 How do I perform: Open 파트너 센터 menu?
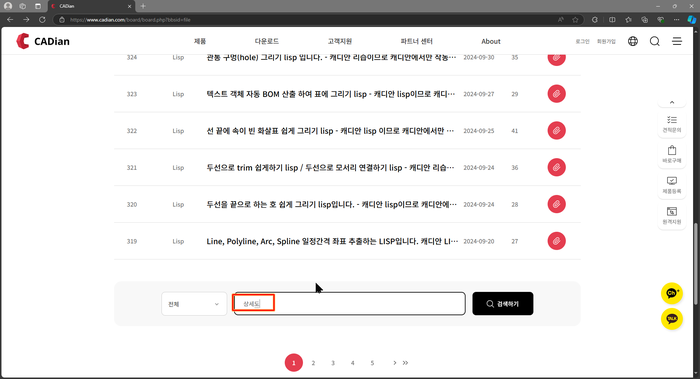[417, 41]
